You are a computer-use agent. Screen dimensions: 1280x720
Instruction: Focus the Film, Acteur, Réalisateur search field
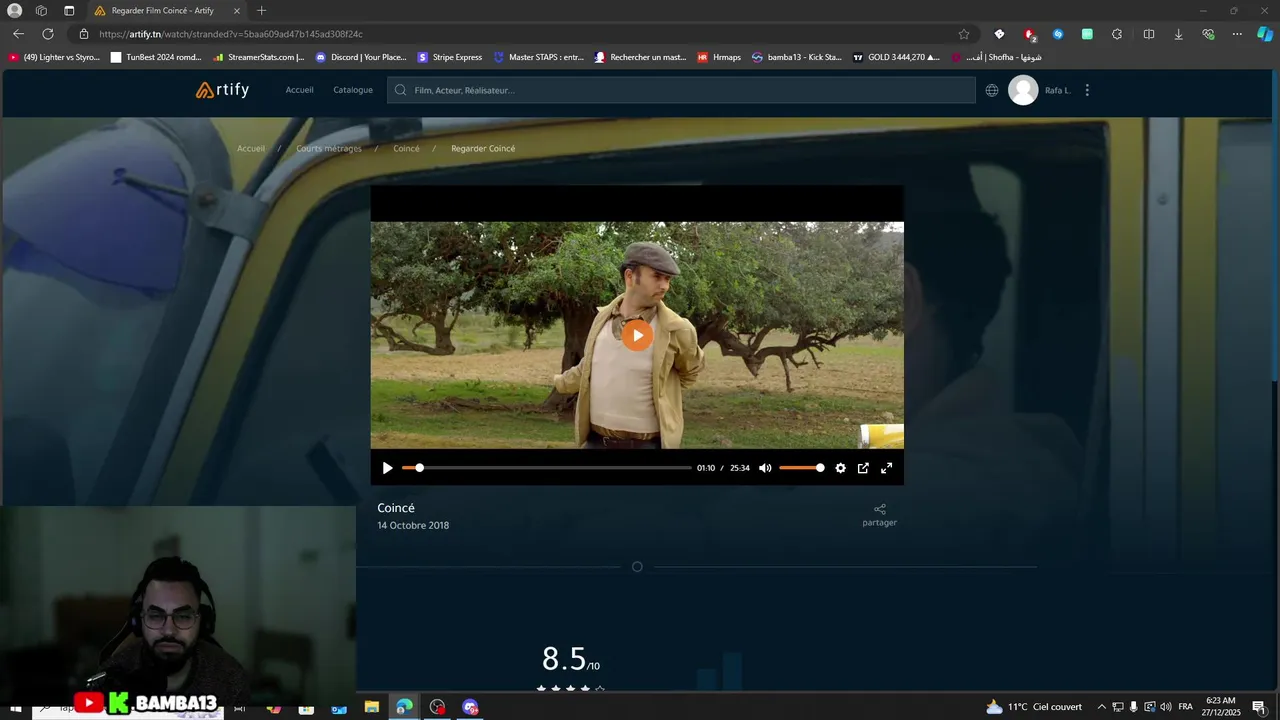681,90
